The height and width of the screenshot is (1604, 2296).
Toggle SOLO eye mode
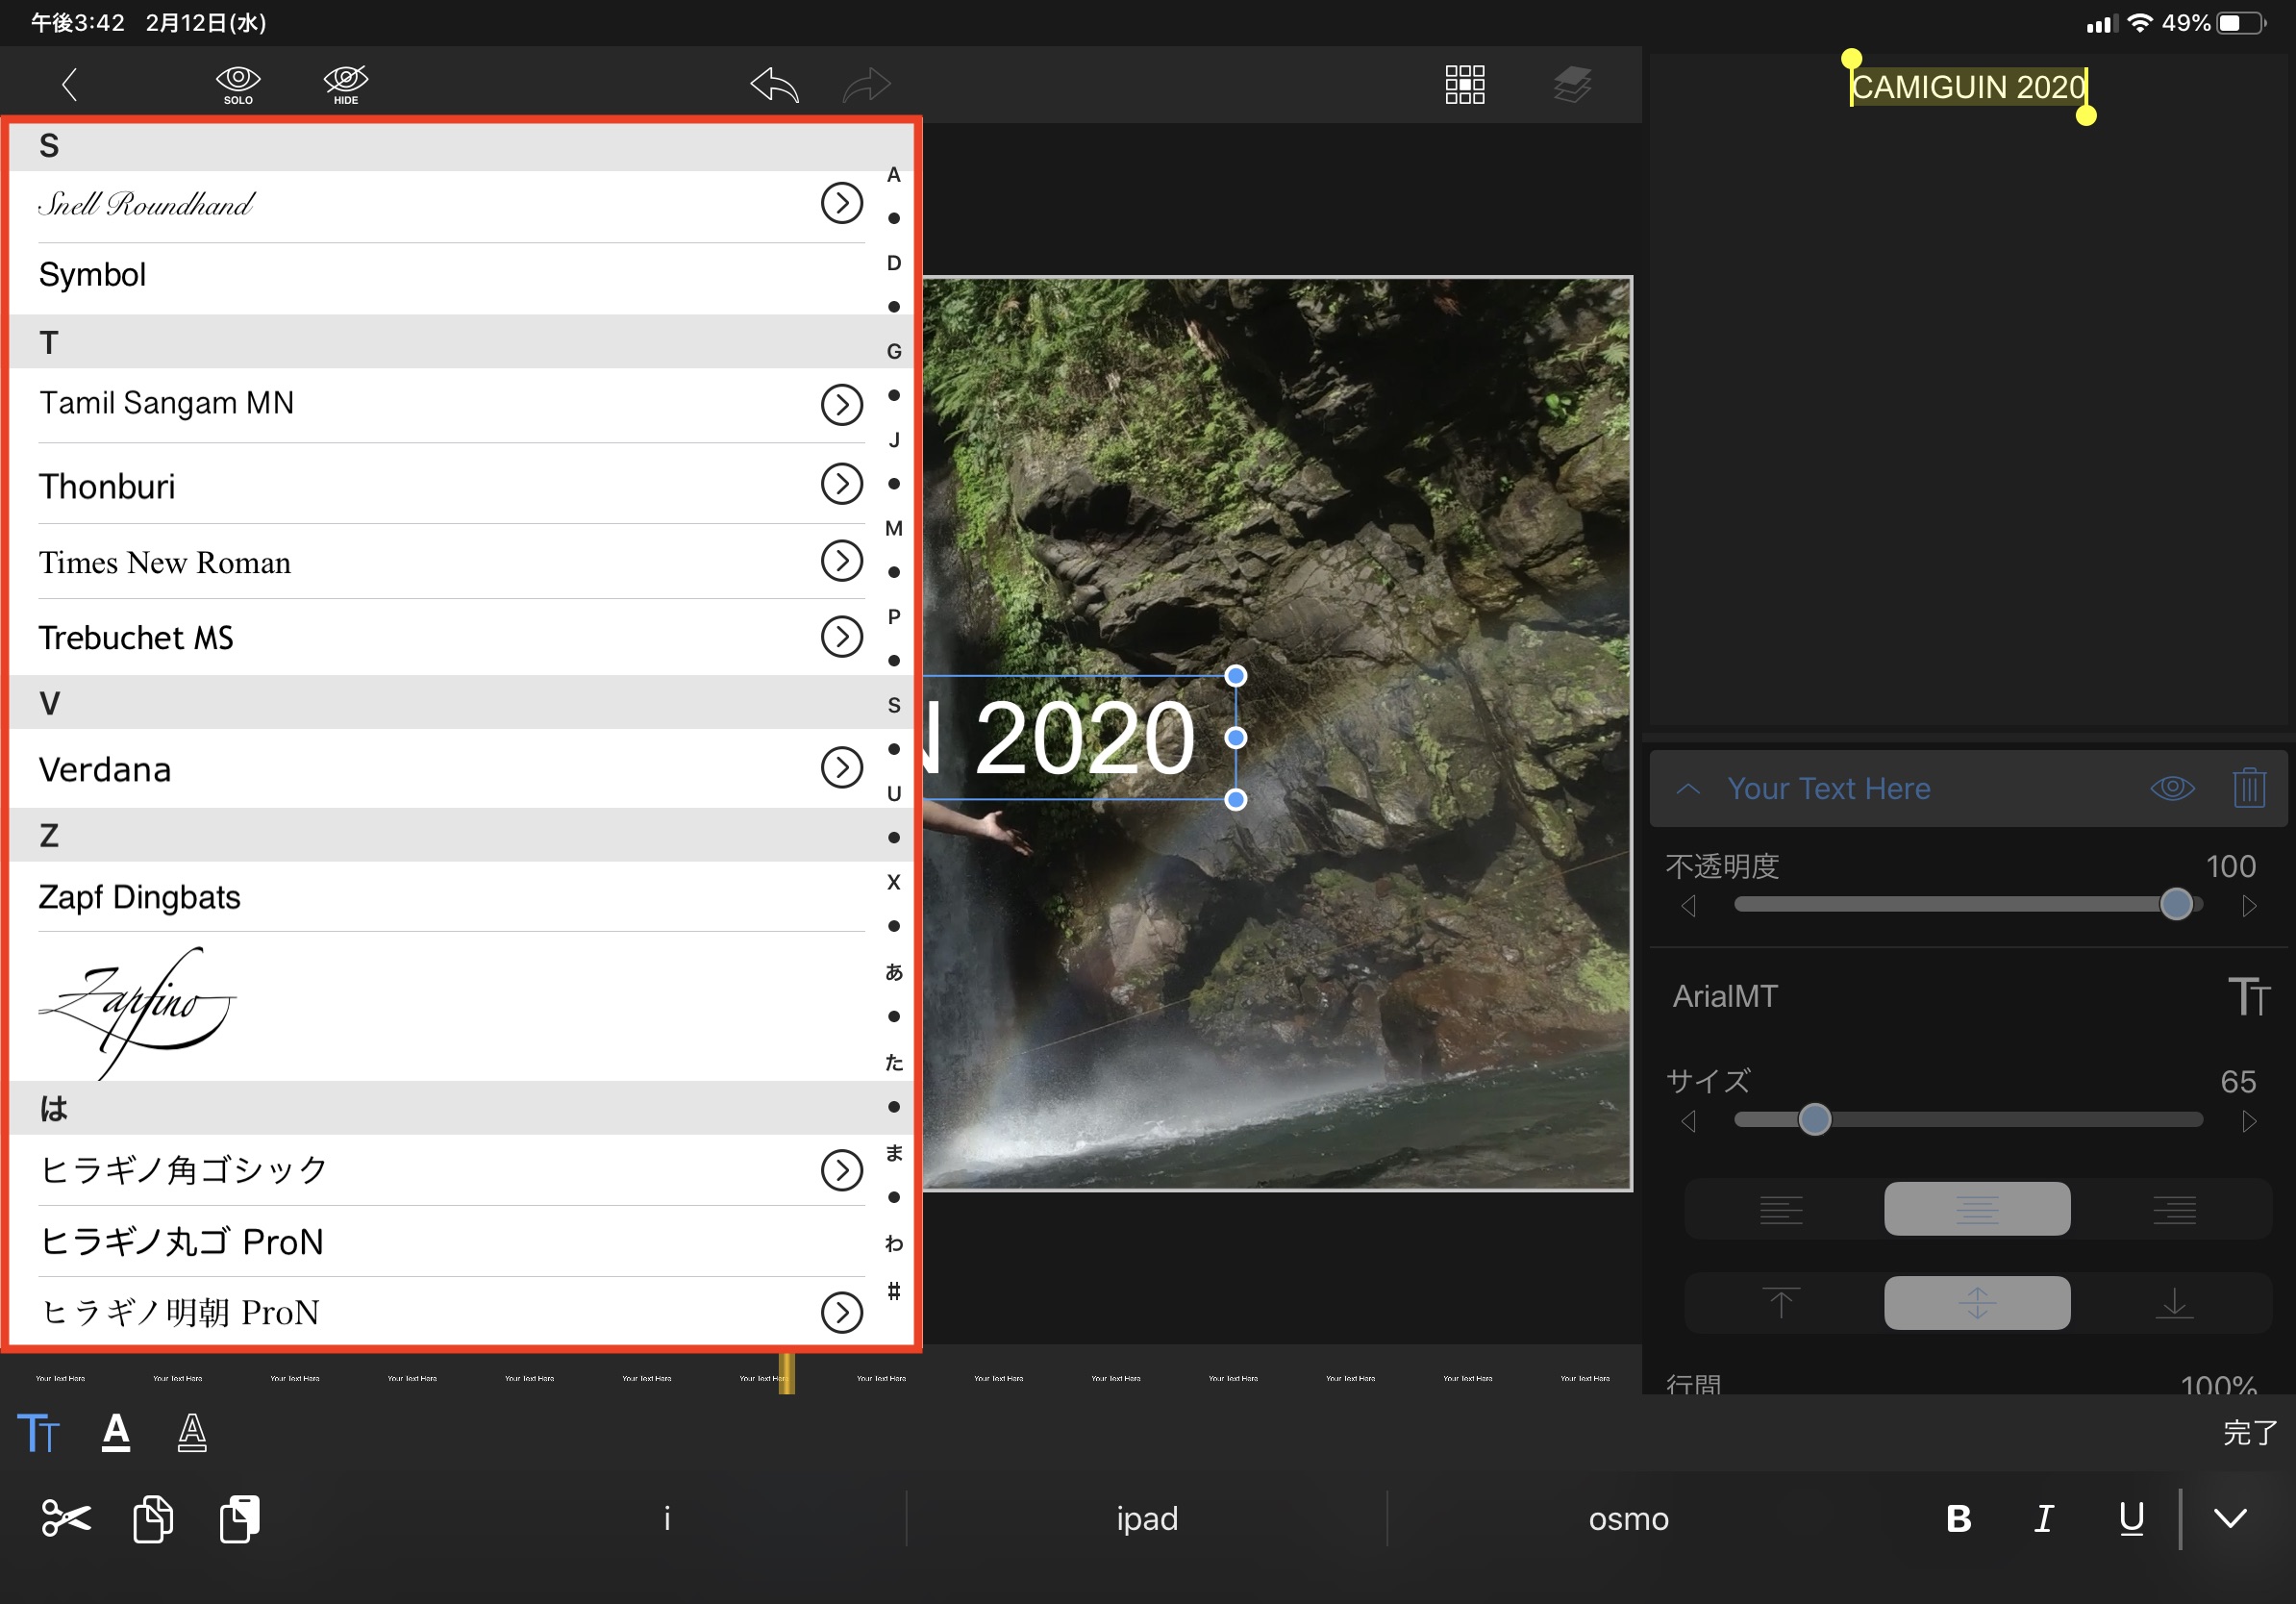238,85
